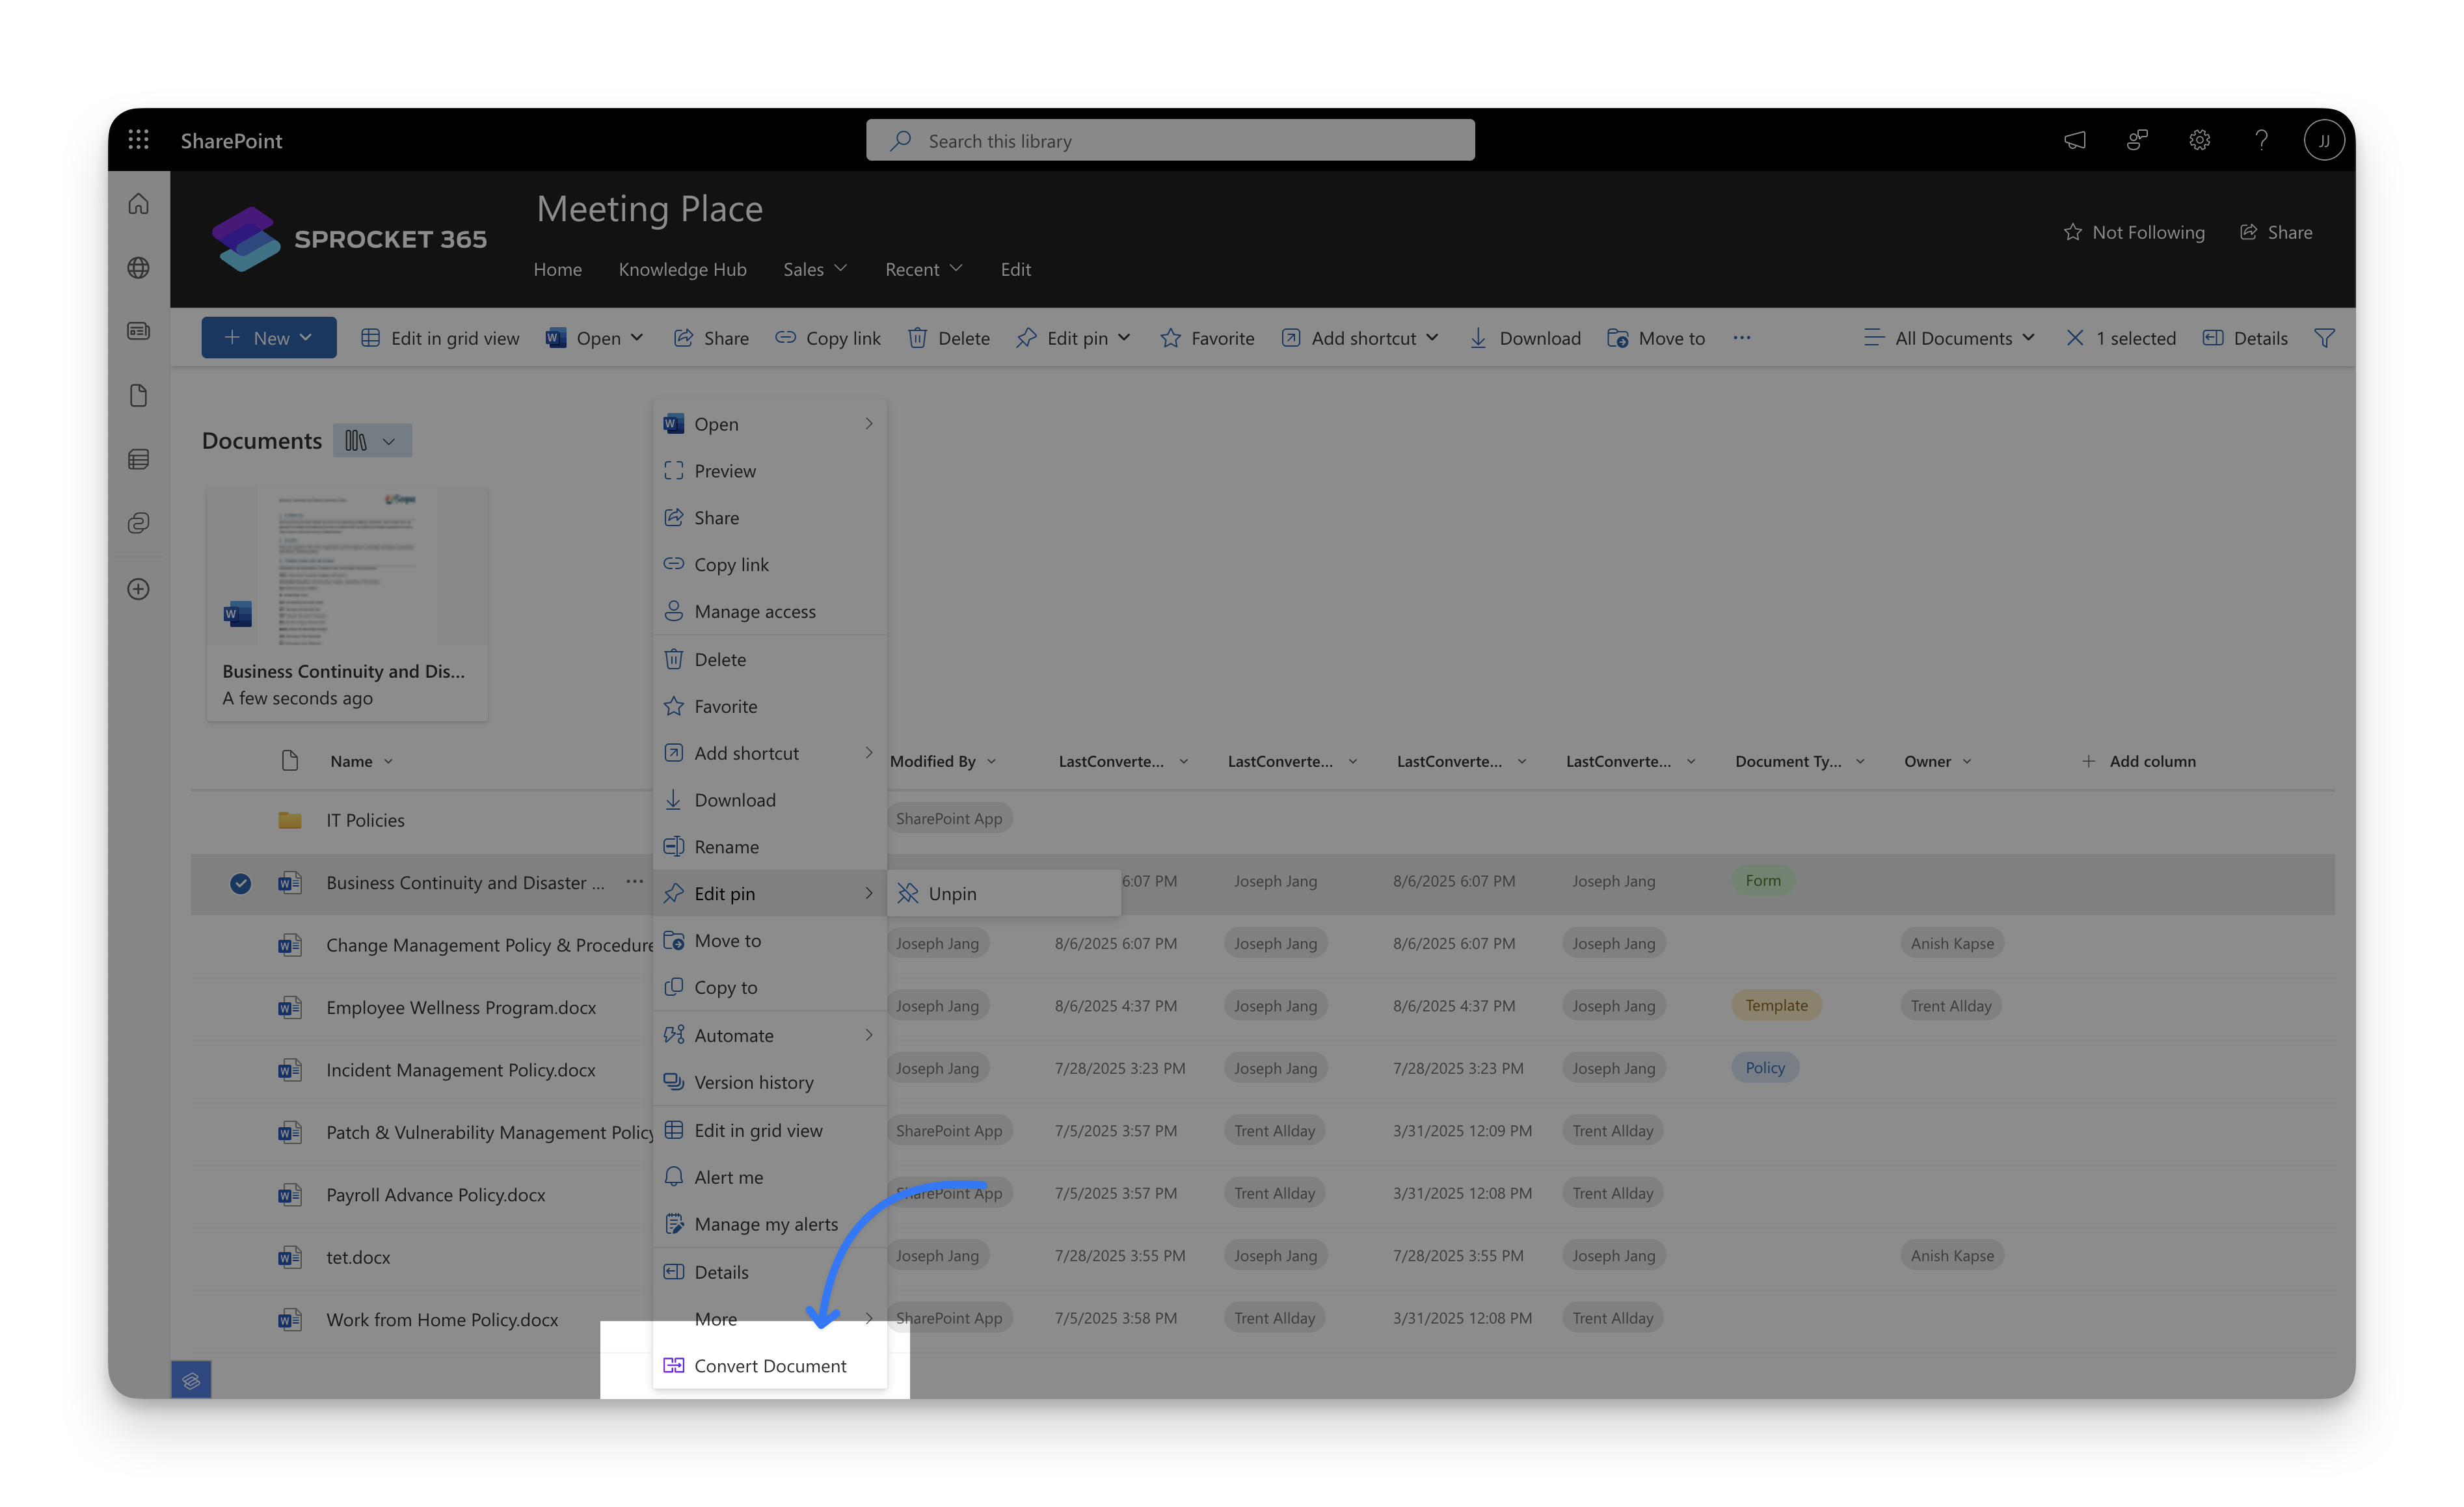Open All Documents view dropdown
Viewport: 2464px width, 1507px height.
point(1949,338)
